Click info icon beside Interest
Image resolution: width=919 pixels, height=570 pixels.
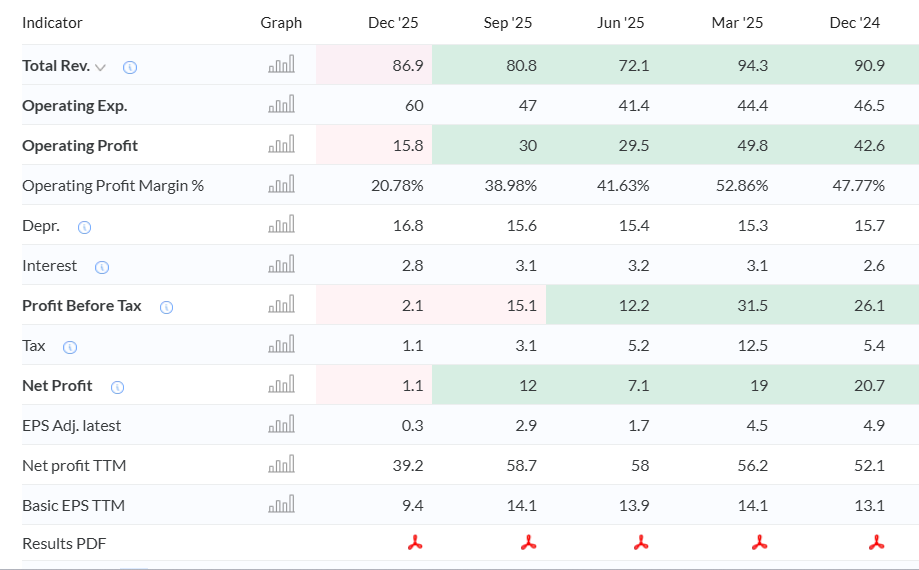102,268
